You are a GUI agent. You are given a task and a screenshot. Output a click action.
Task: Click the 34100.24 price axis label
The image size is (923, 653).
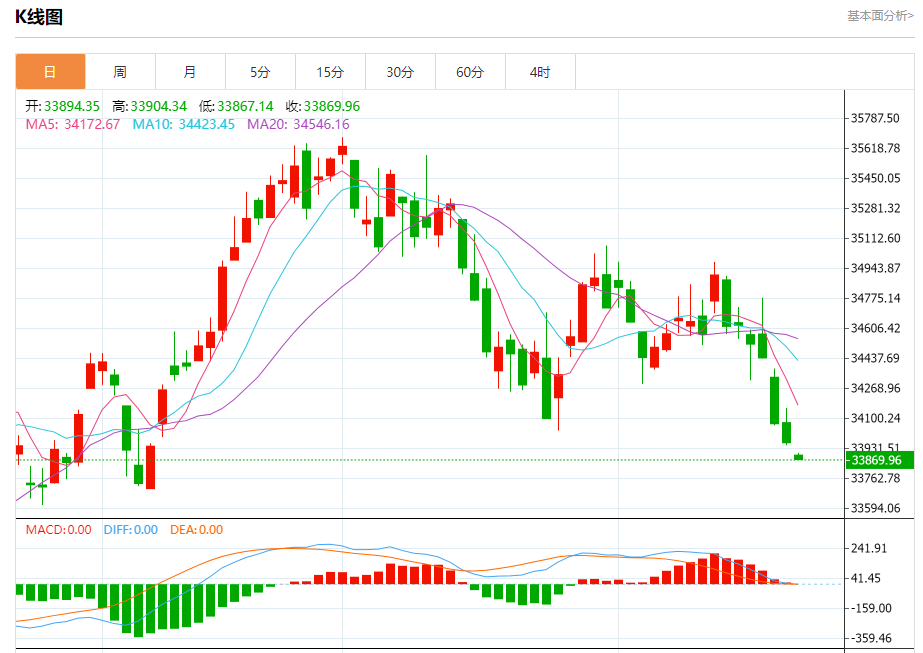point(875,419)
